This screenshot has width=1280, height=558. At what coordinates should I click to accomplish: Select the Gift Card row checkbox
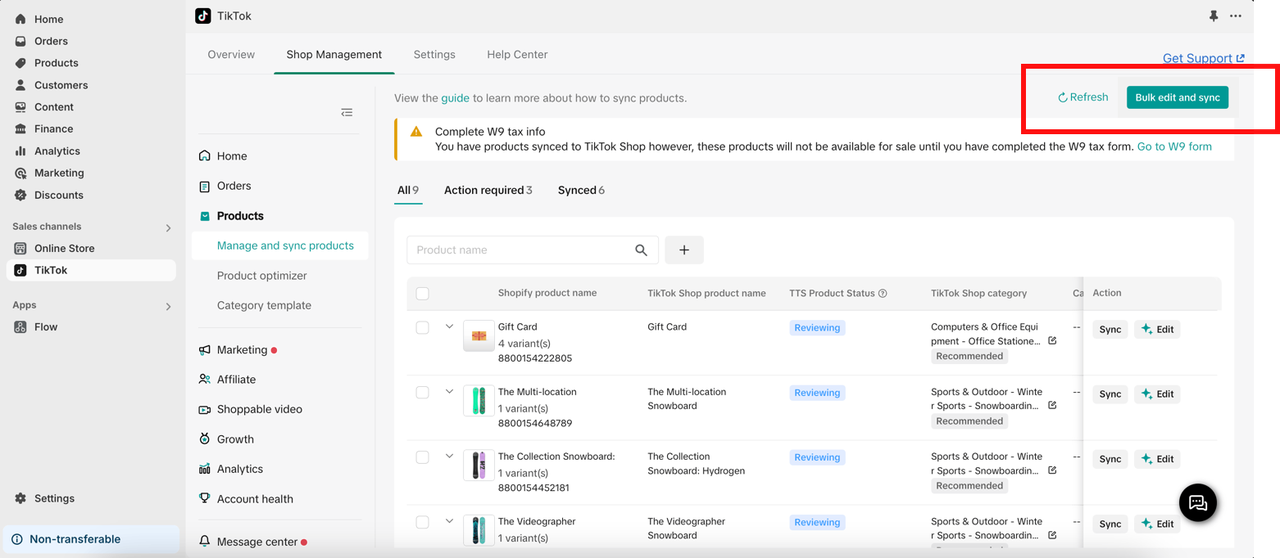coord(422,327)
